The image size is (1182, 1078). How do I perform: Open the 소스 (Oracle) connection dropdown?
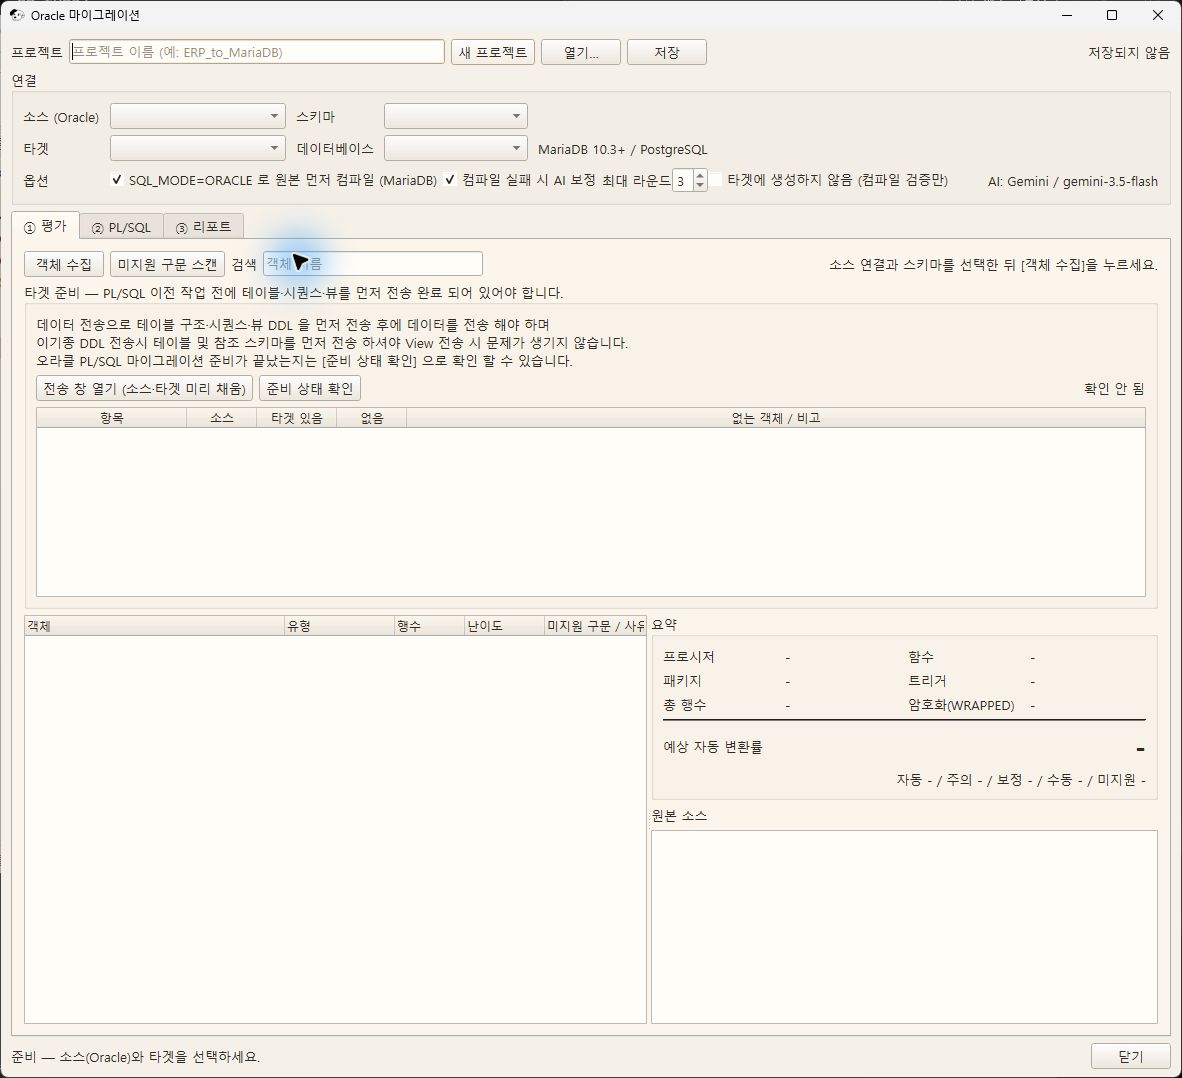(x=198, y=116)
